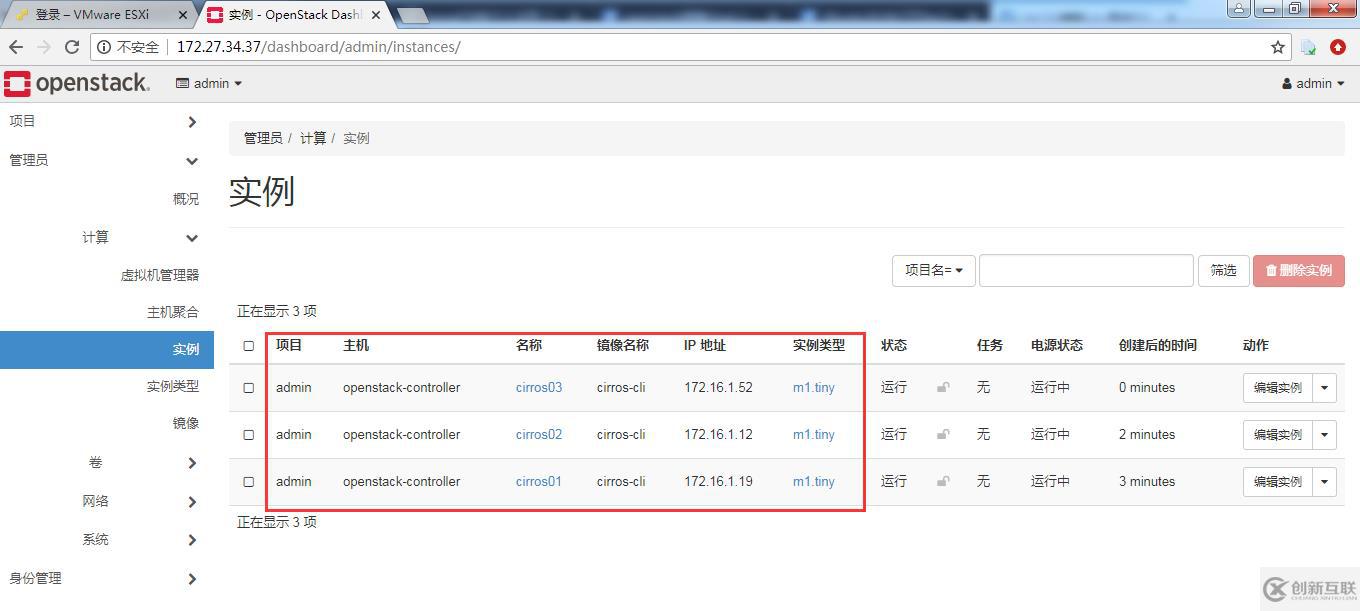Check the checkbox for cirros01
The height and width of the screenshot is (611, 1360).
pos(248,481)
